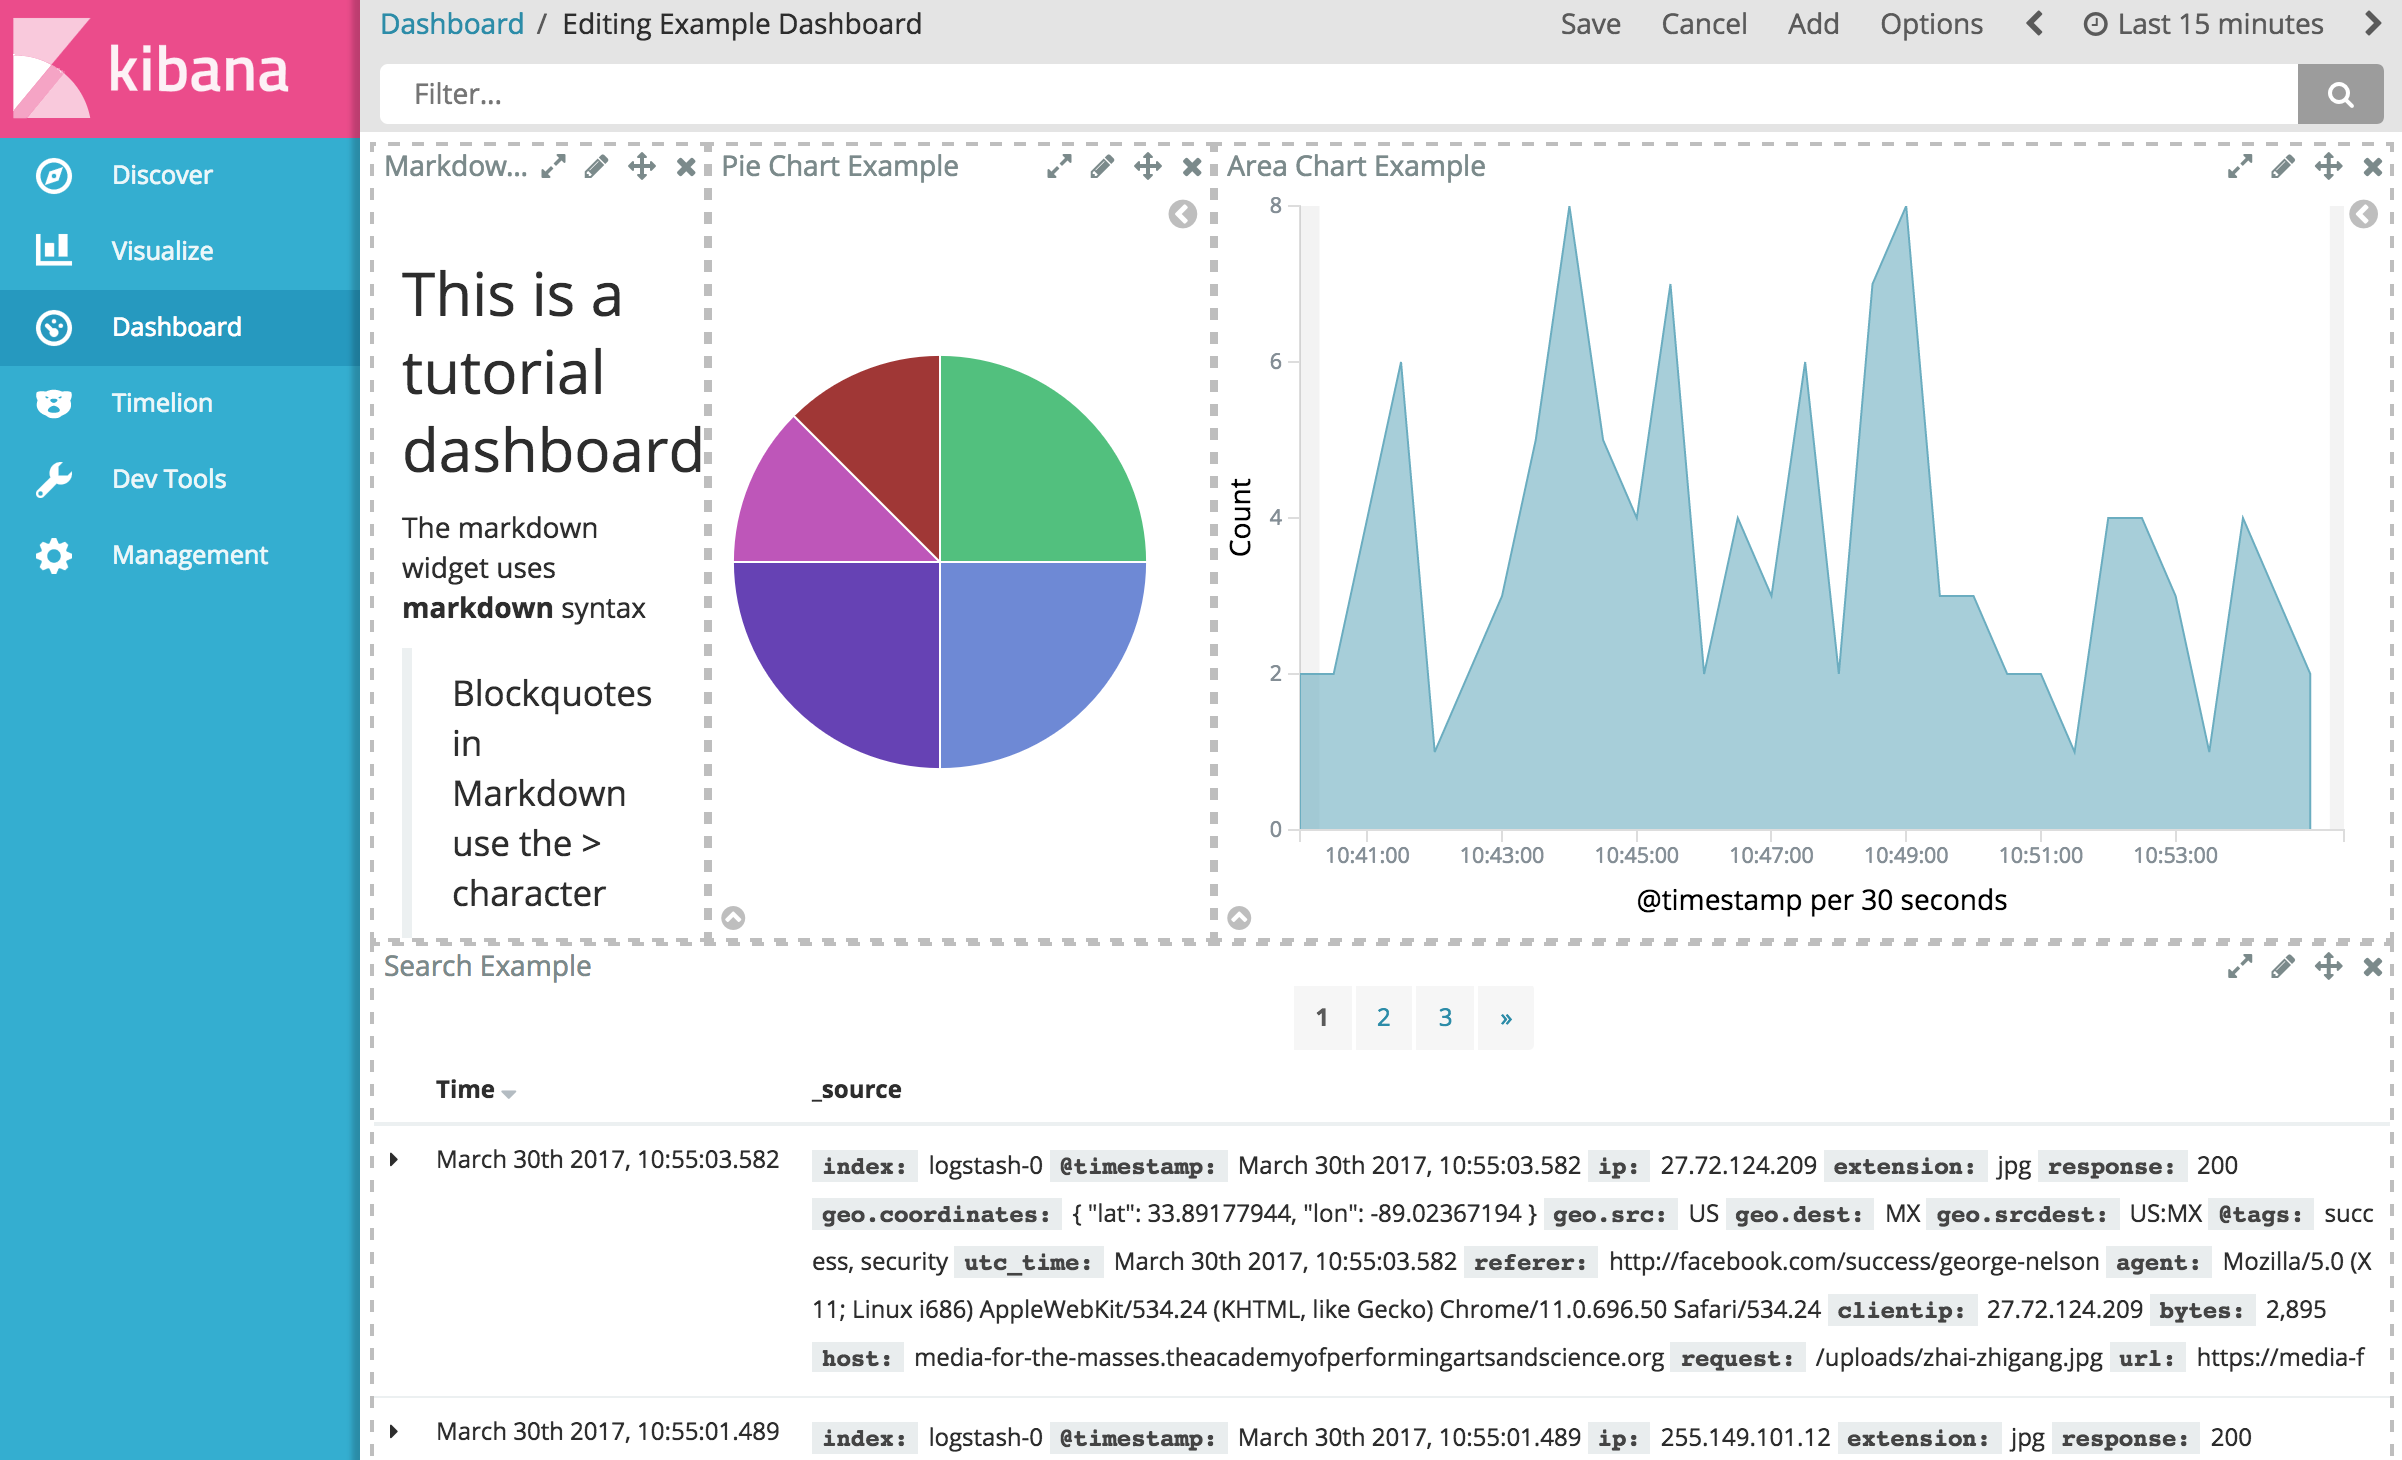Delete the Area Chart Example panel

coord(2371,167)
